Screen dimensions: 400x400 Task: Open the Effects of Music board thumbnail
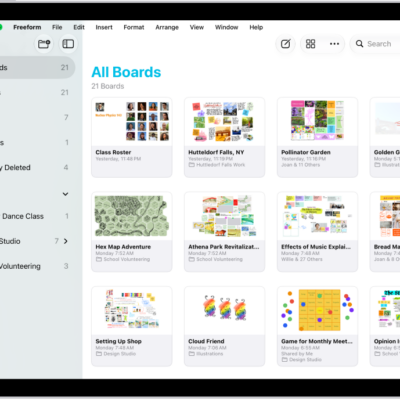[x=317, y=216]
